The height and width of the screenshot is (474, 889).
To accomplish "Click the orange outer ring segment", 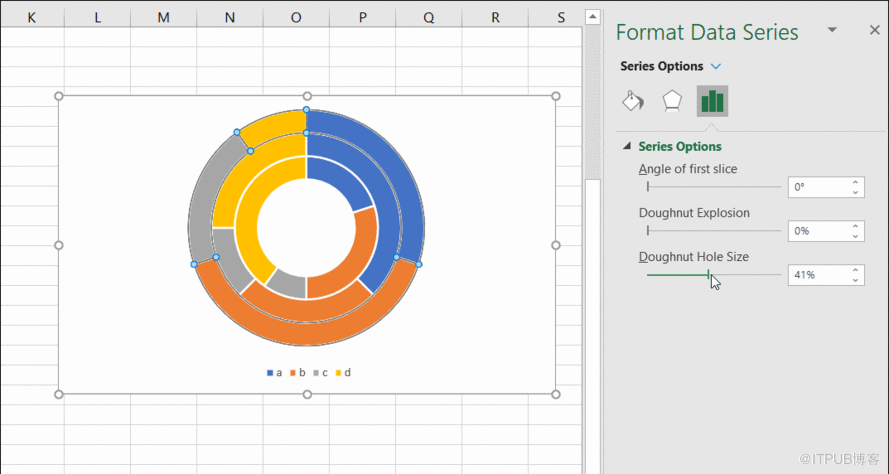I will point(306,333).
